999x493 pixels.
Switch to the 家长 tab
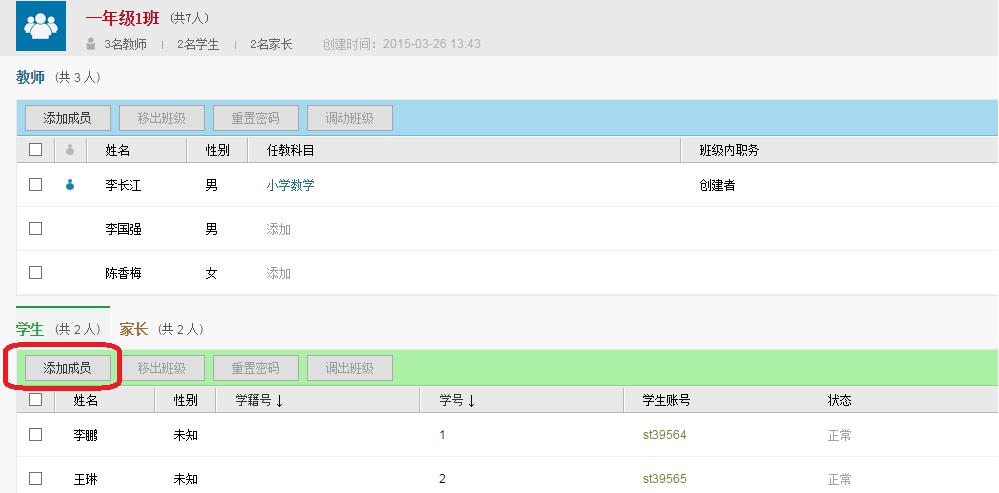pos(133,329)
